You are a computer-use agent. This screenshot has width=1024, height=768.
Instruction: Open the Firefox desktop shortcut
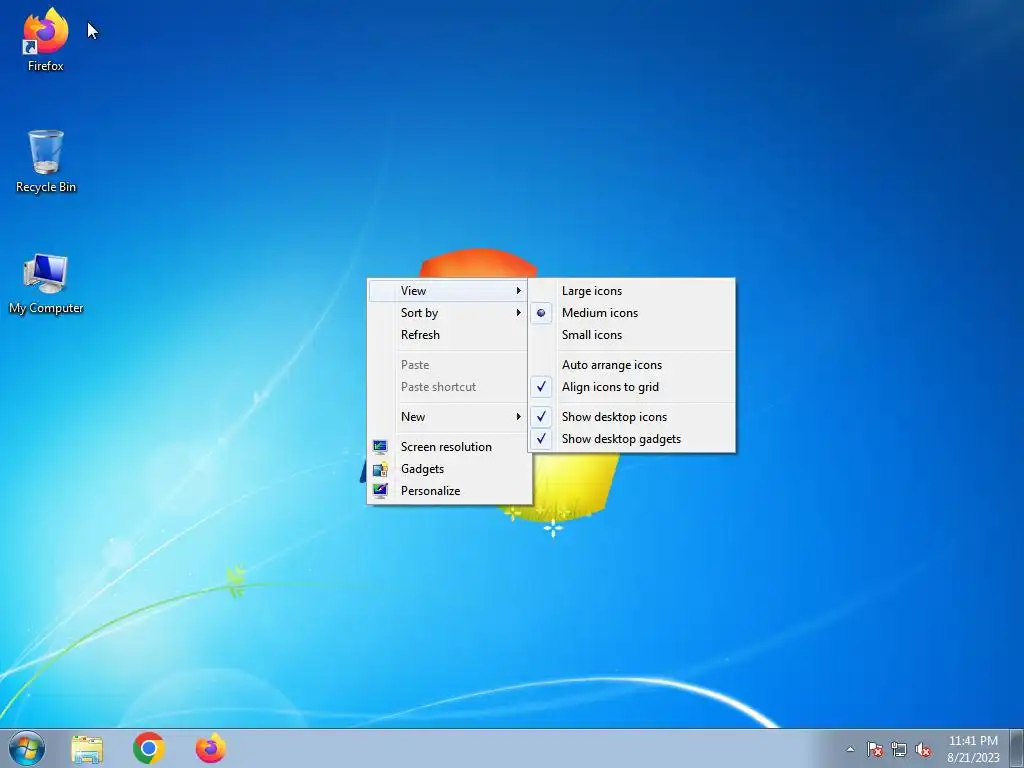[45, 39]
